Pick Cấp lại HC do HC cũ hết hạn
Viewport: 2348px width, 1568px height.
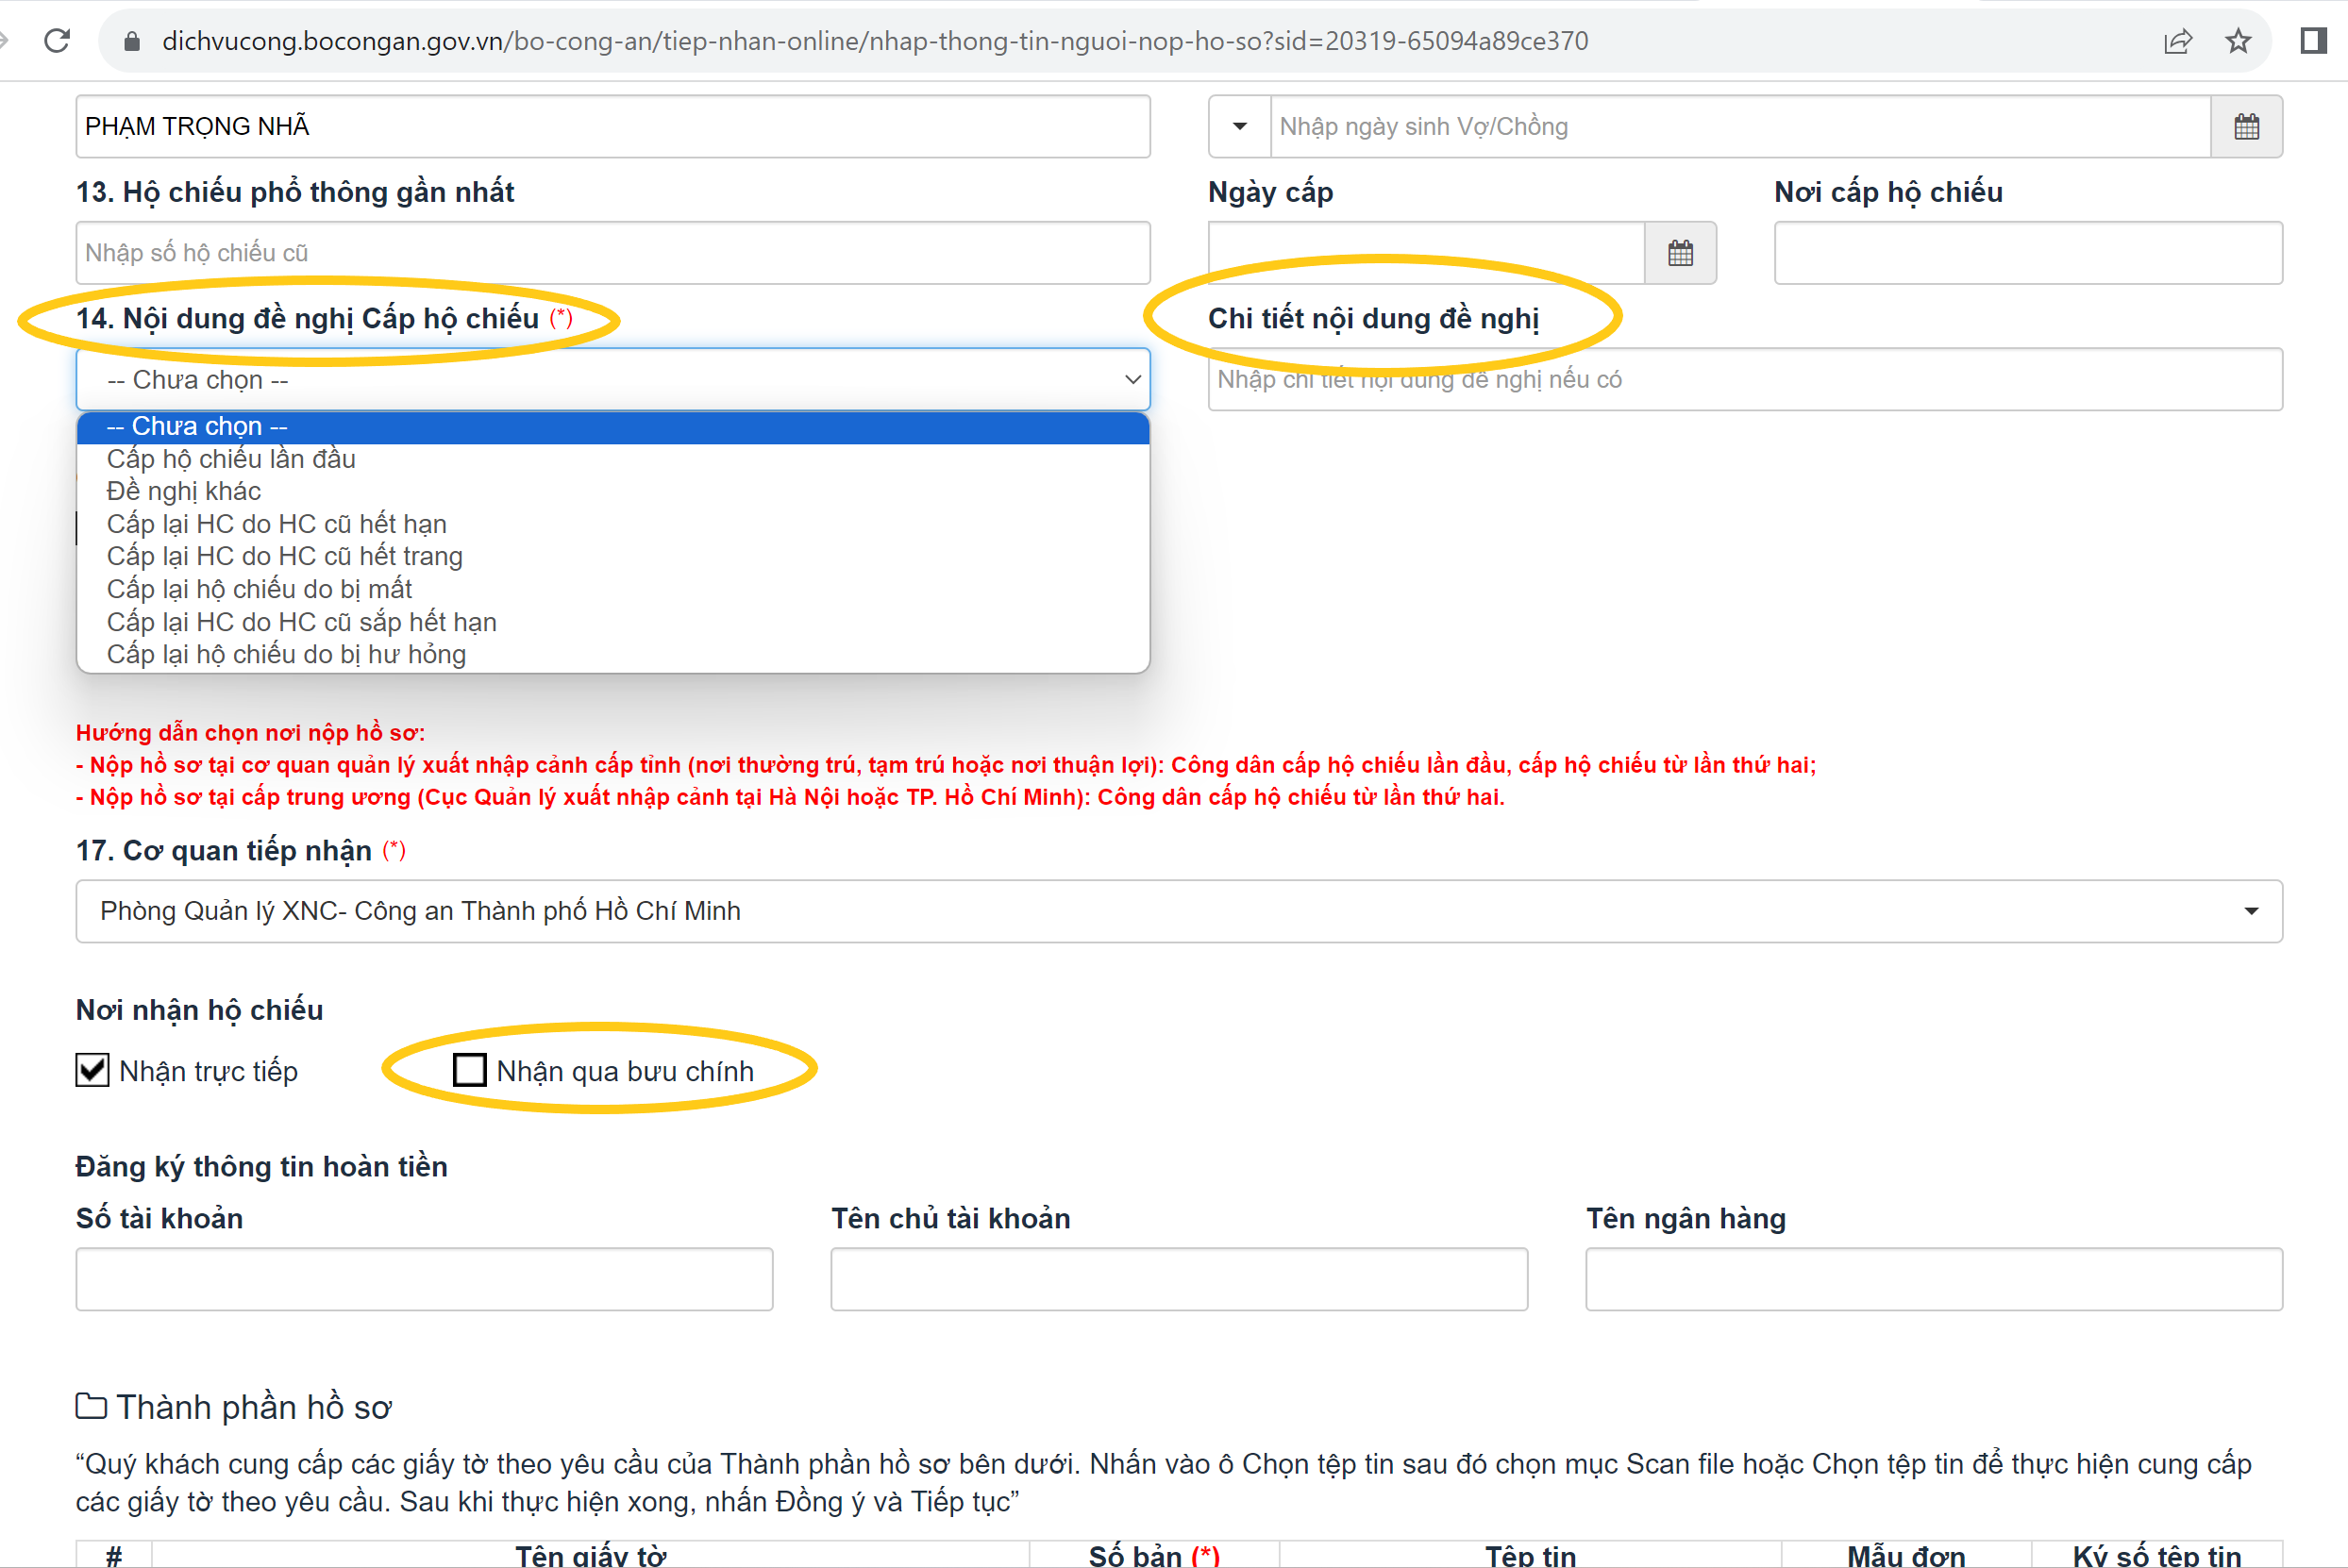click(276, 524)
